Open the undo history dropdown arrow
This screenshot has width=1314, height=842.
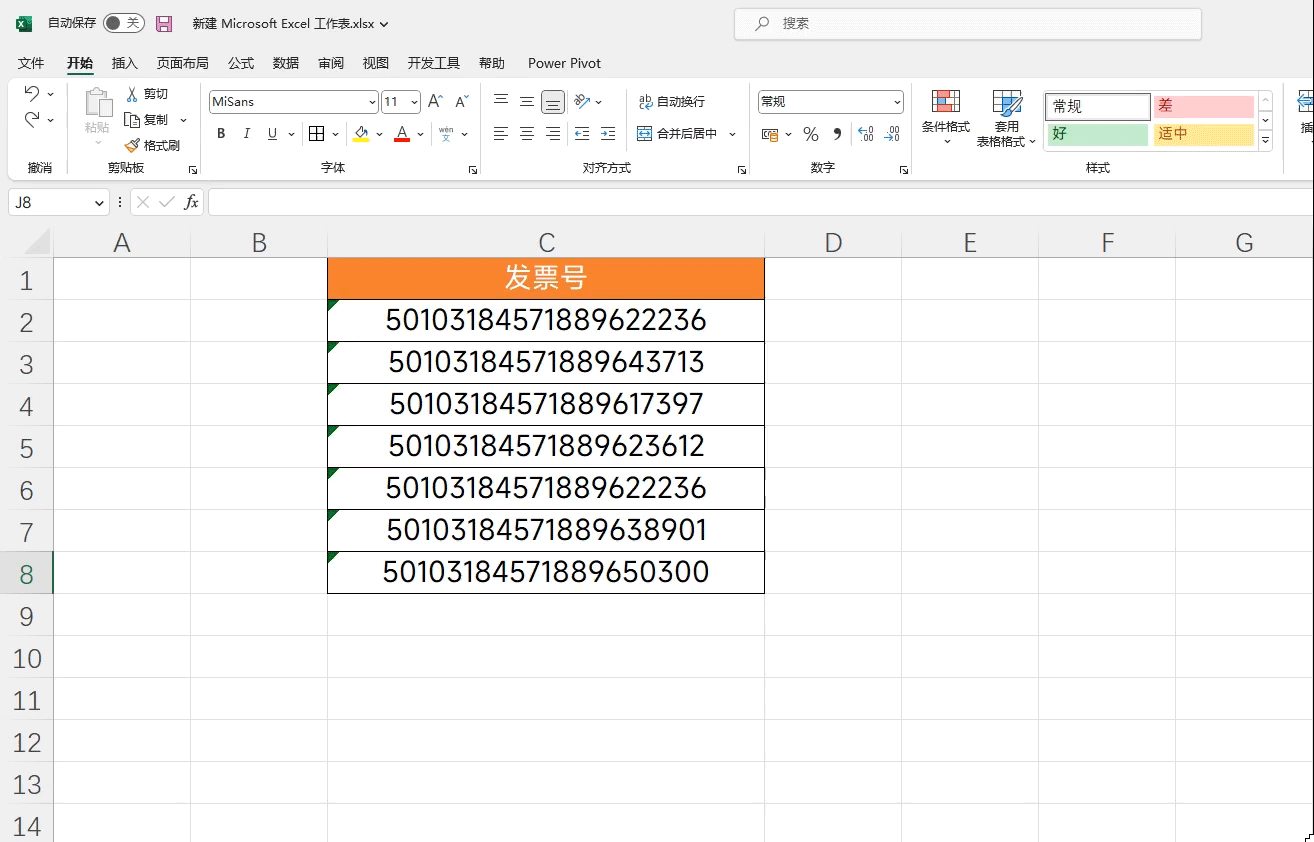click(50, 93)
